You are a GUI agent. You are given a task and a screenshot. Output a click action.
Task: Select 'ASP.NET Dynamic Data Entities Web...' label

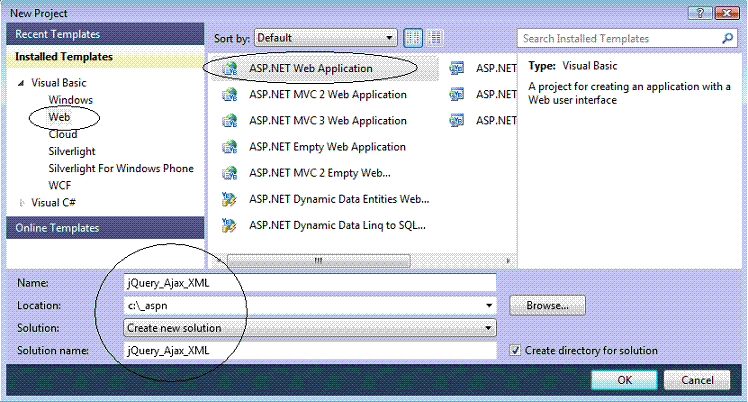coord(339,199)
